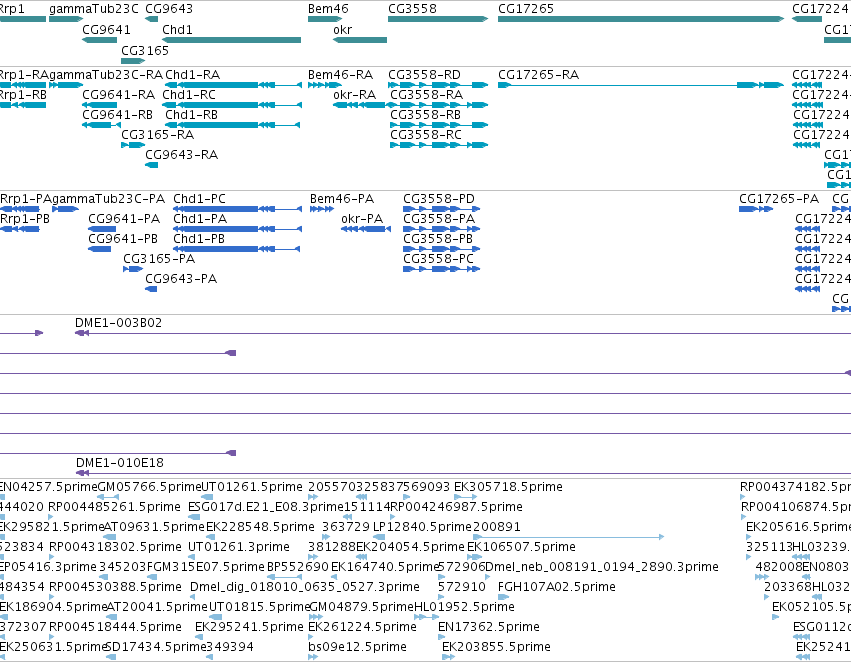Click the CG9643-RA transcript label
The height and width of the screenshot is (662, 851).
[x=181, y=155]
